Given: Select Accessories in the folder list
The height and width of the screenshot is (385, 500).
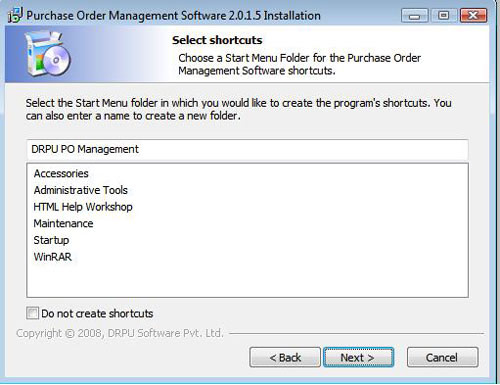Looking at the screenshot, I should pos(61,173).
